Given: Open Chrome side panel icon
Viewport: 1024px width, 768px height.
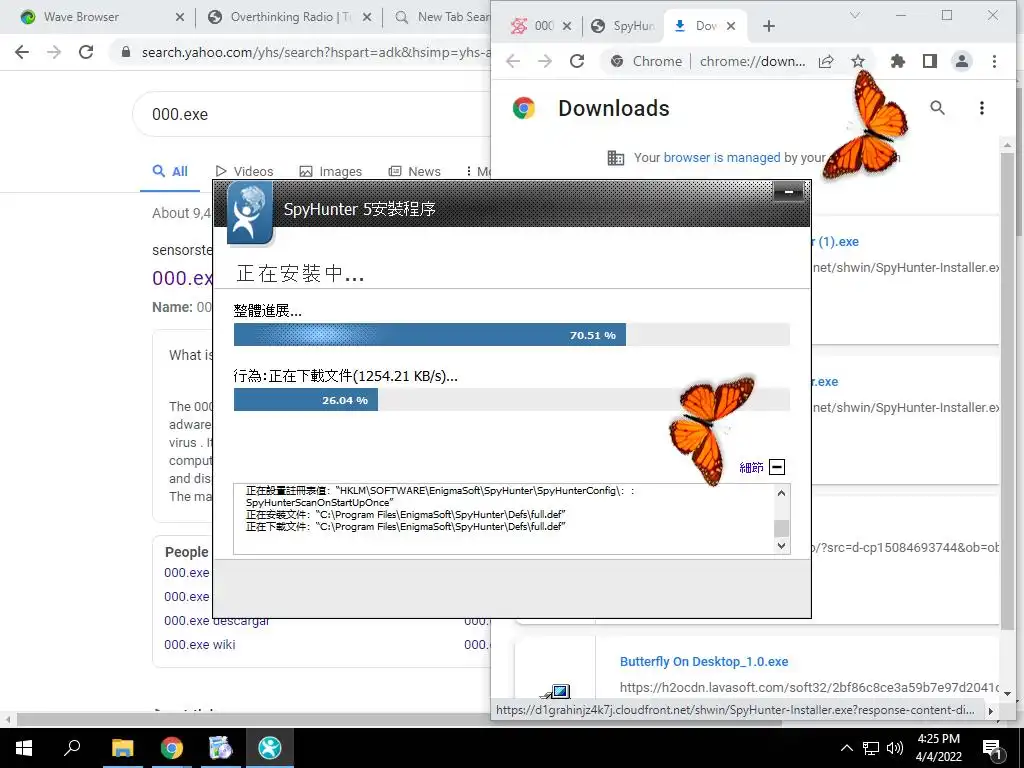Looking at the screenshot, I should [x=930, y=61].
